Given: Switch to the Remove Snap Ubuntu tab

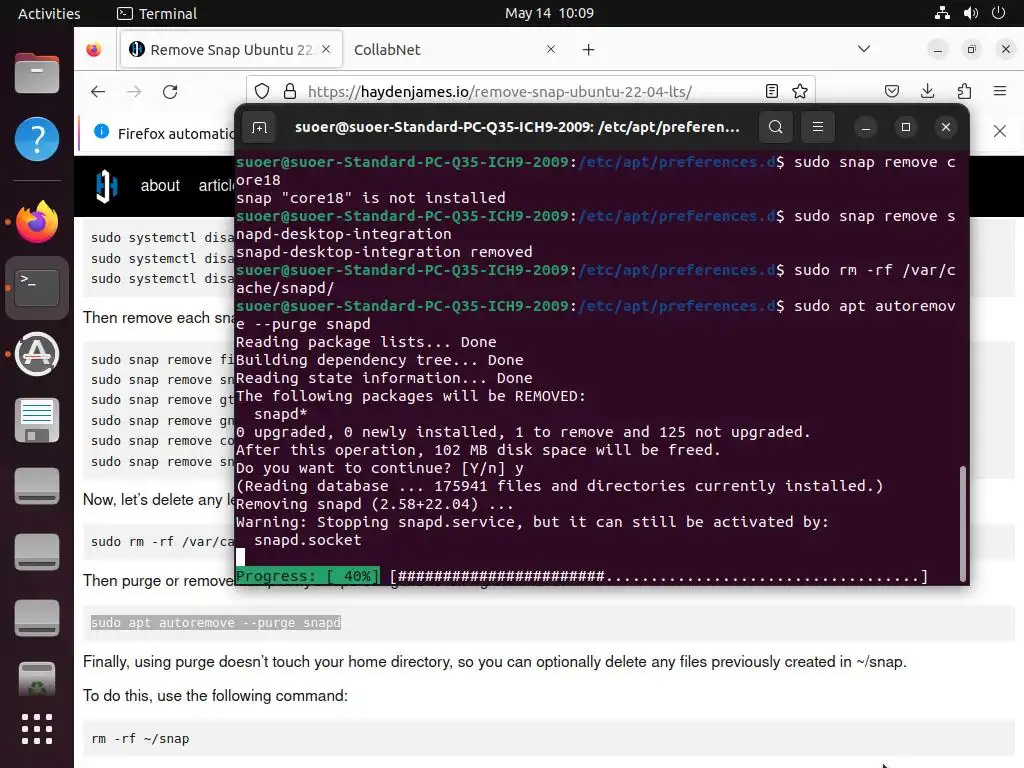Looking at the screenshot, I should 231,50.
